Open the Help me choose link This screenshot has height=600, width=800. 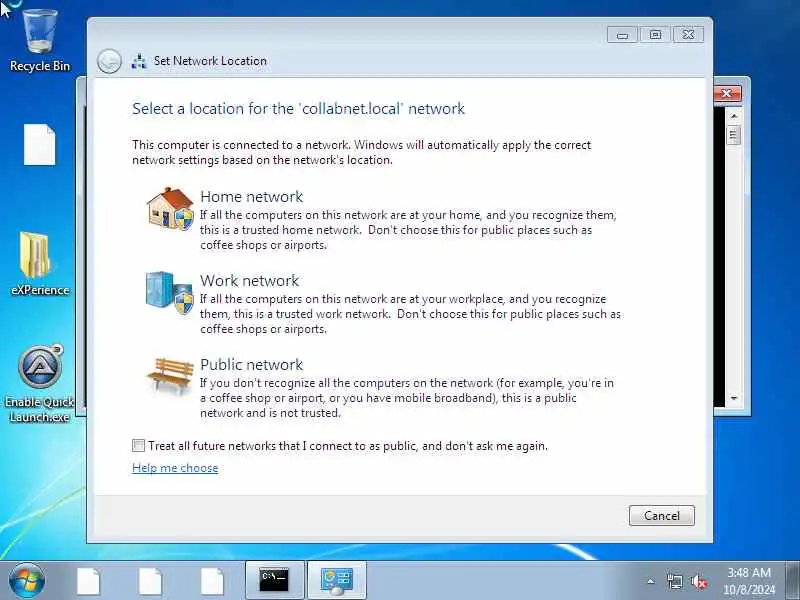pyautogui.click(x=175, y=468)
